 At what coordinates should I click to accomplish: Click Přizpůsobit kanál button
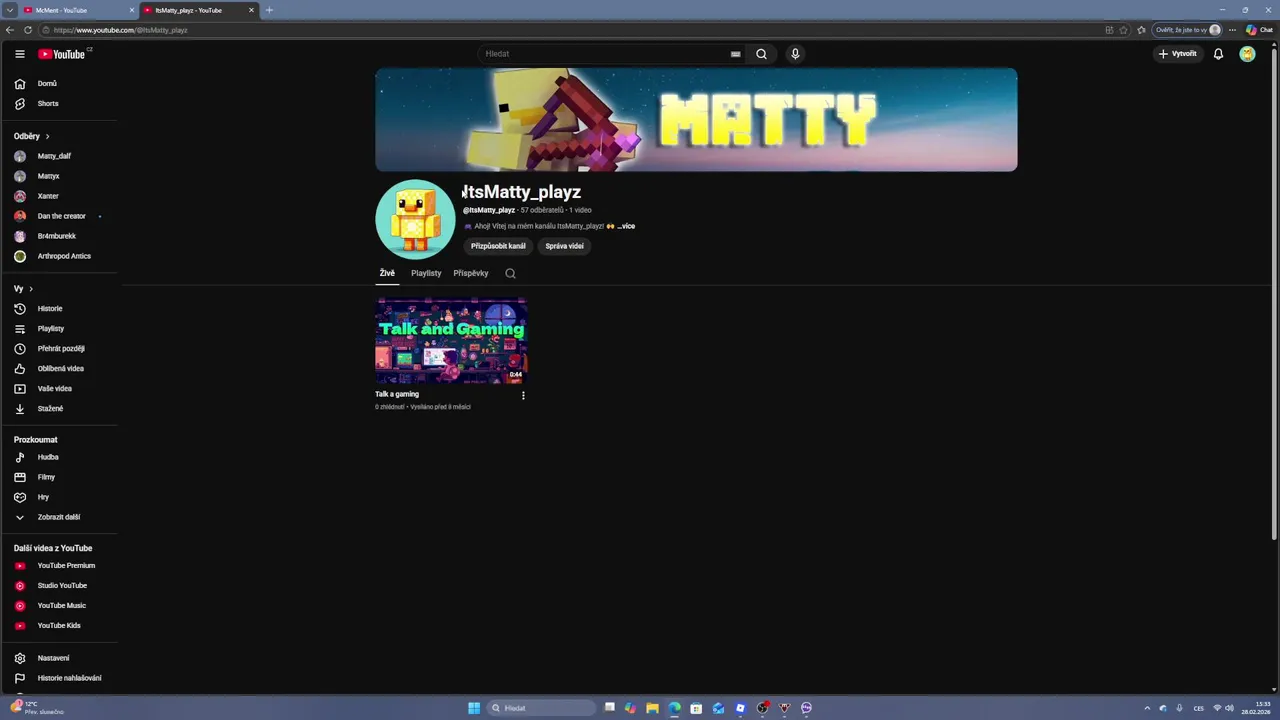coord(498,246)
